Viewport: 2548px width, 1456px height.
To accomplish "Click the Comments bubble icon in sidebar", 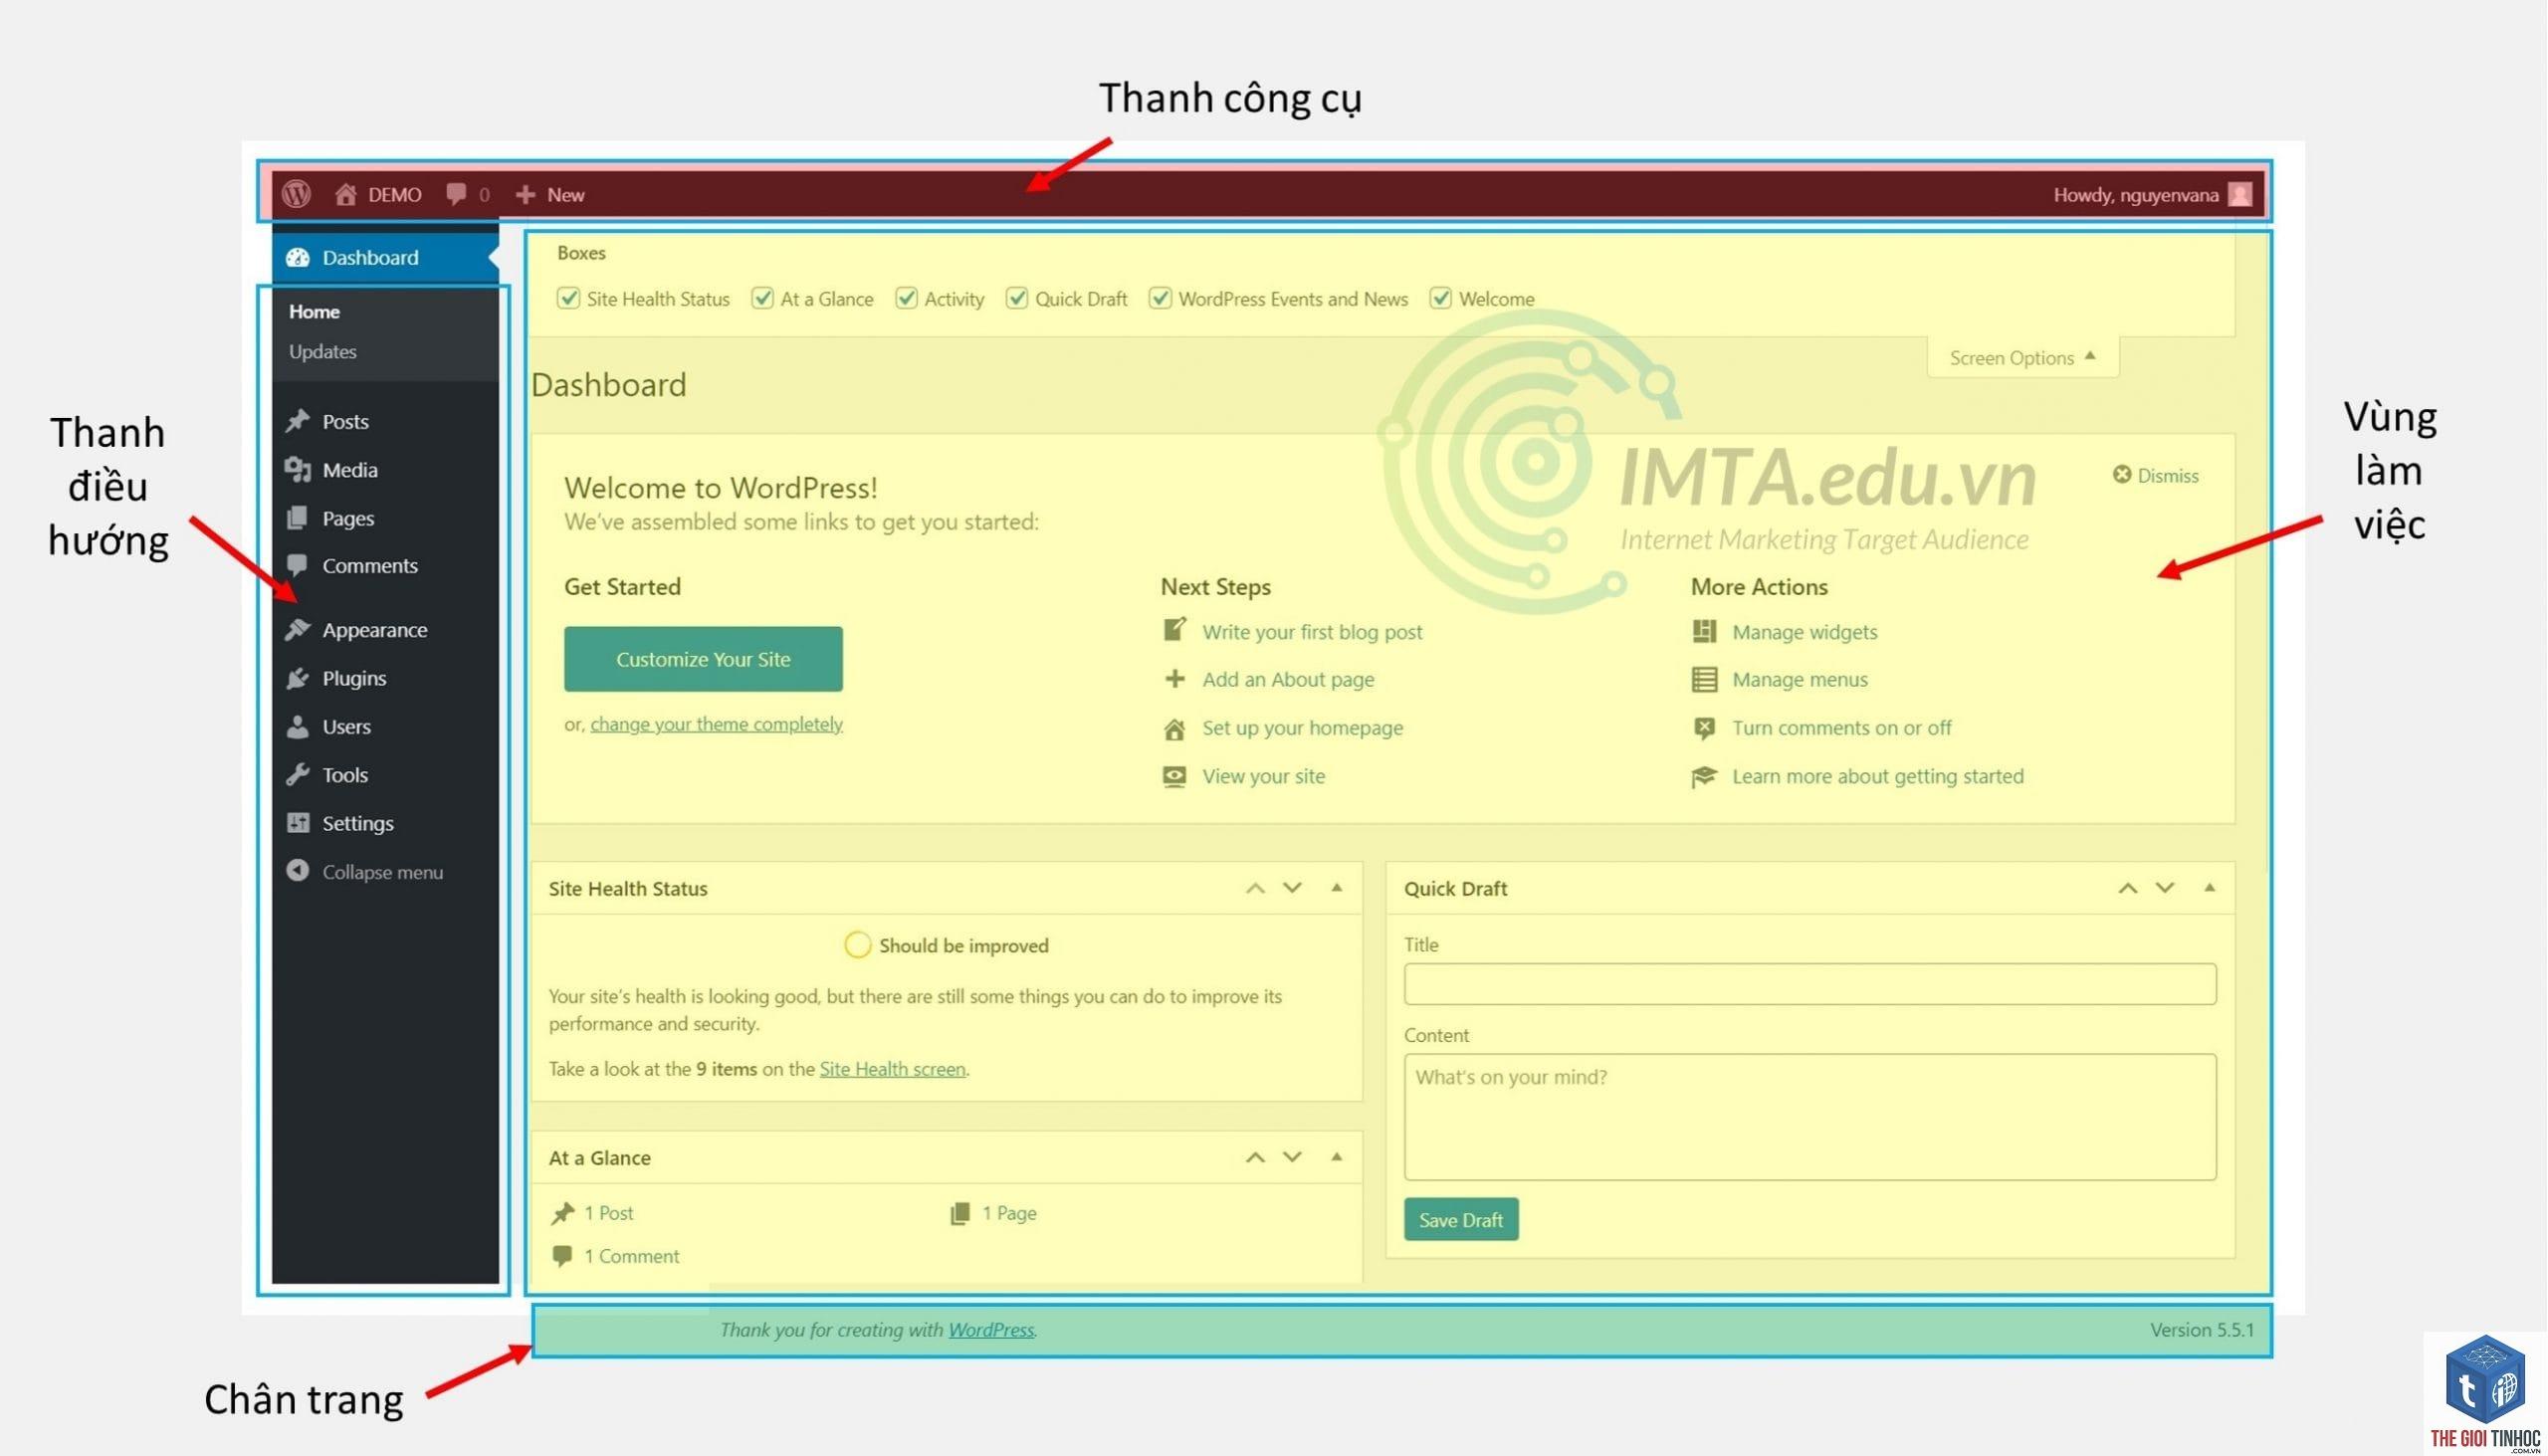I will coord(298,565).
